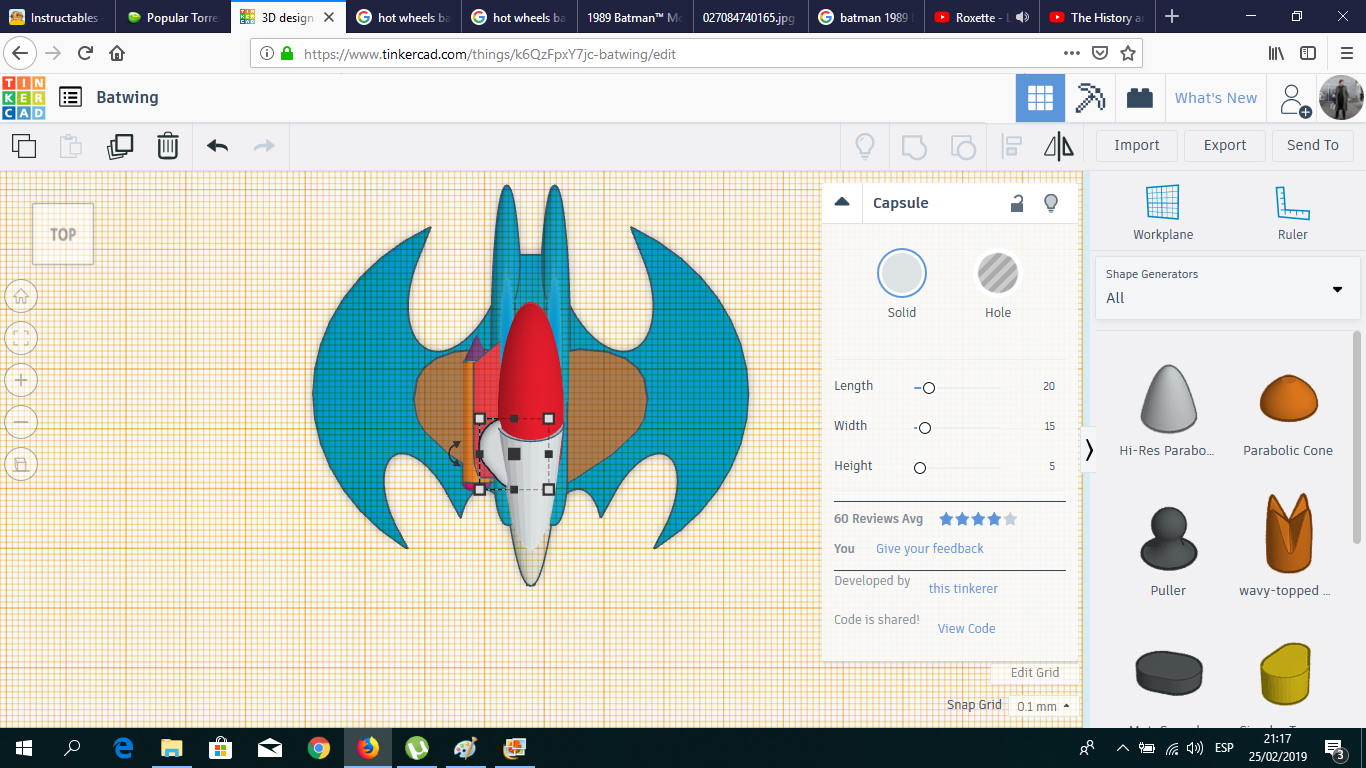Click the Undo arrow

[x=216, y=146]
